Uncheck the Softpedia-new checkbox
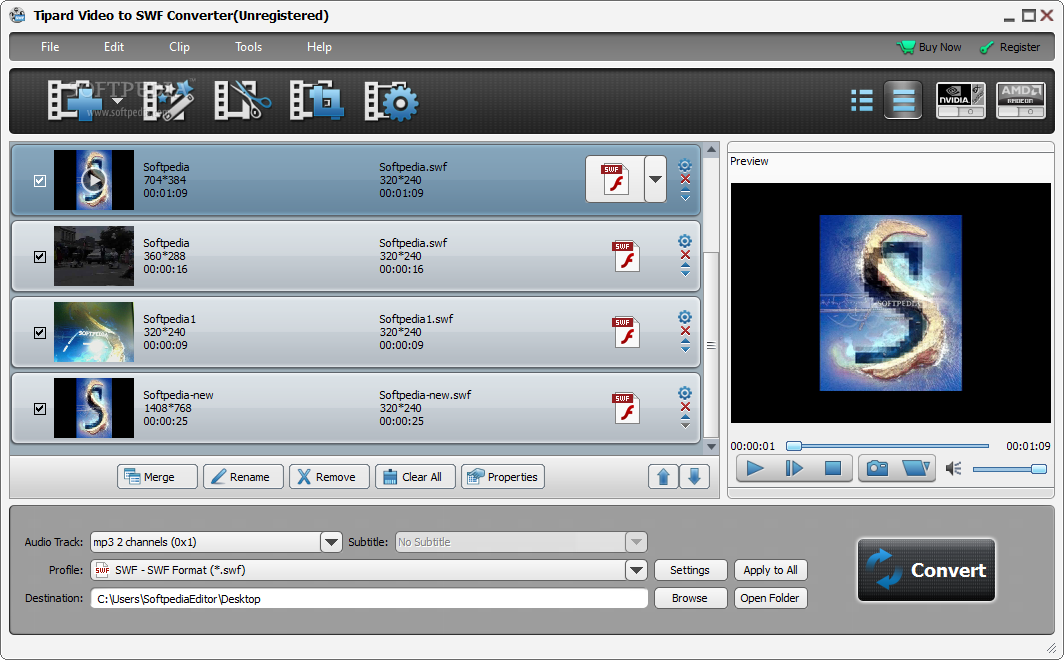The width and height of the screenshot is (1064, 660). click(x=40, y=408)
